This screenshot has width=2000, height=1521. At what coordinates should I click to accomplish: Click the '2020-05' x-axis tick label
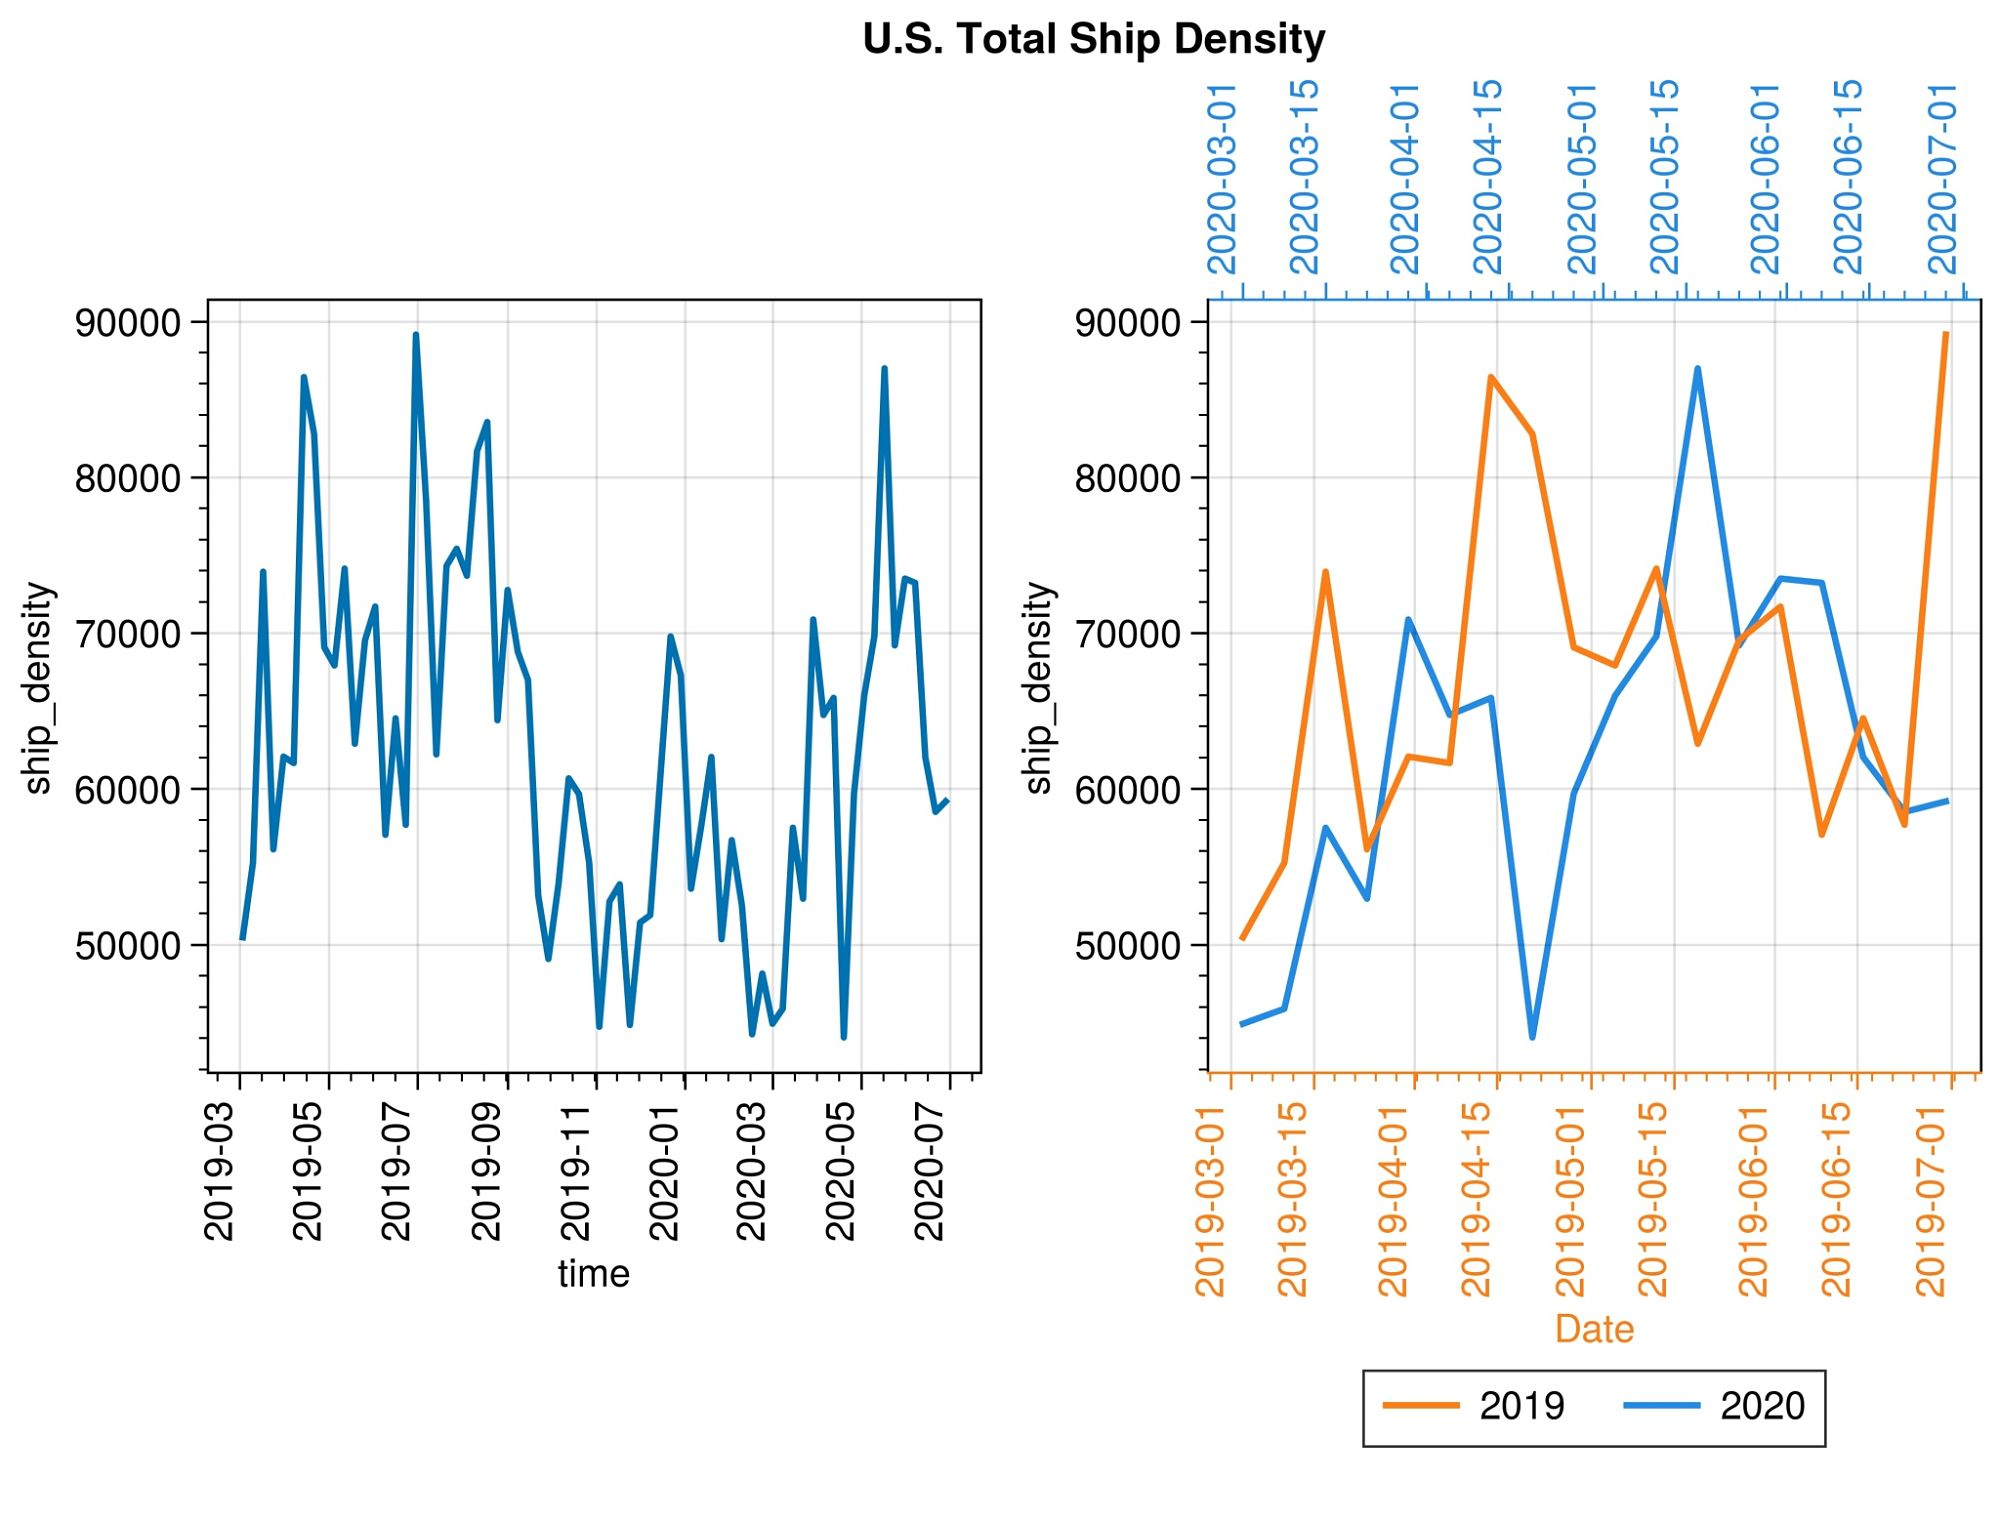(x=840, y=1171)
